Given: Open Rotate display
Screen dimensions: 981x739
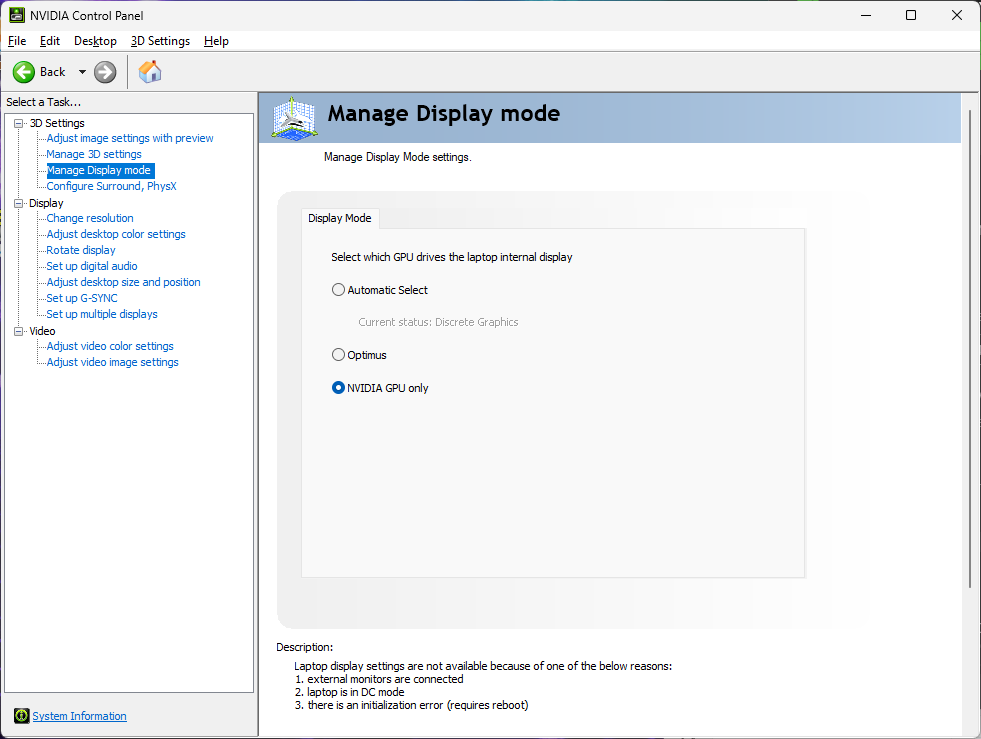Looking at the screenshot, I should (81, 250).
